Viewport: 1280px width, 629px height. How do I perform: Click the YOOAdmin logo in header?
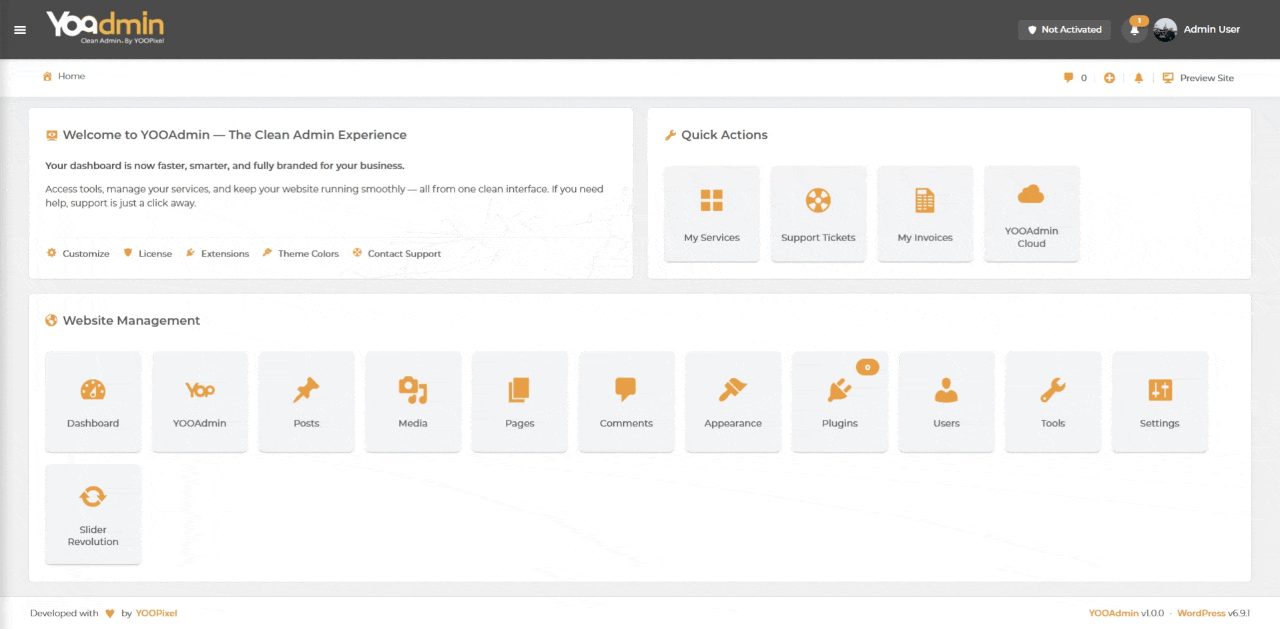[x=105, y=27]
